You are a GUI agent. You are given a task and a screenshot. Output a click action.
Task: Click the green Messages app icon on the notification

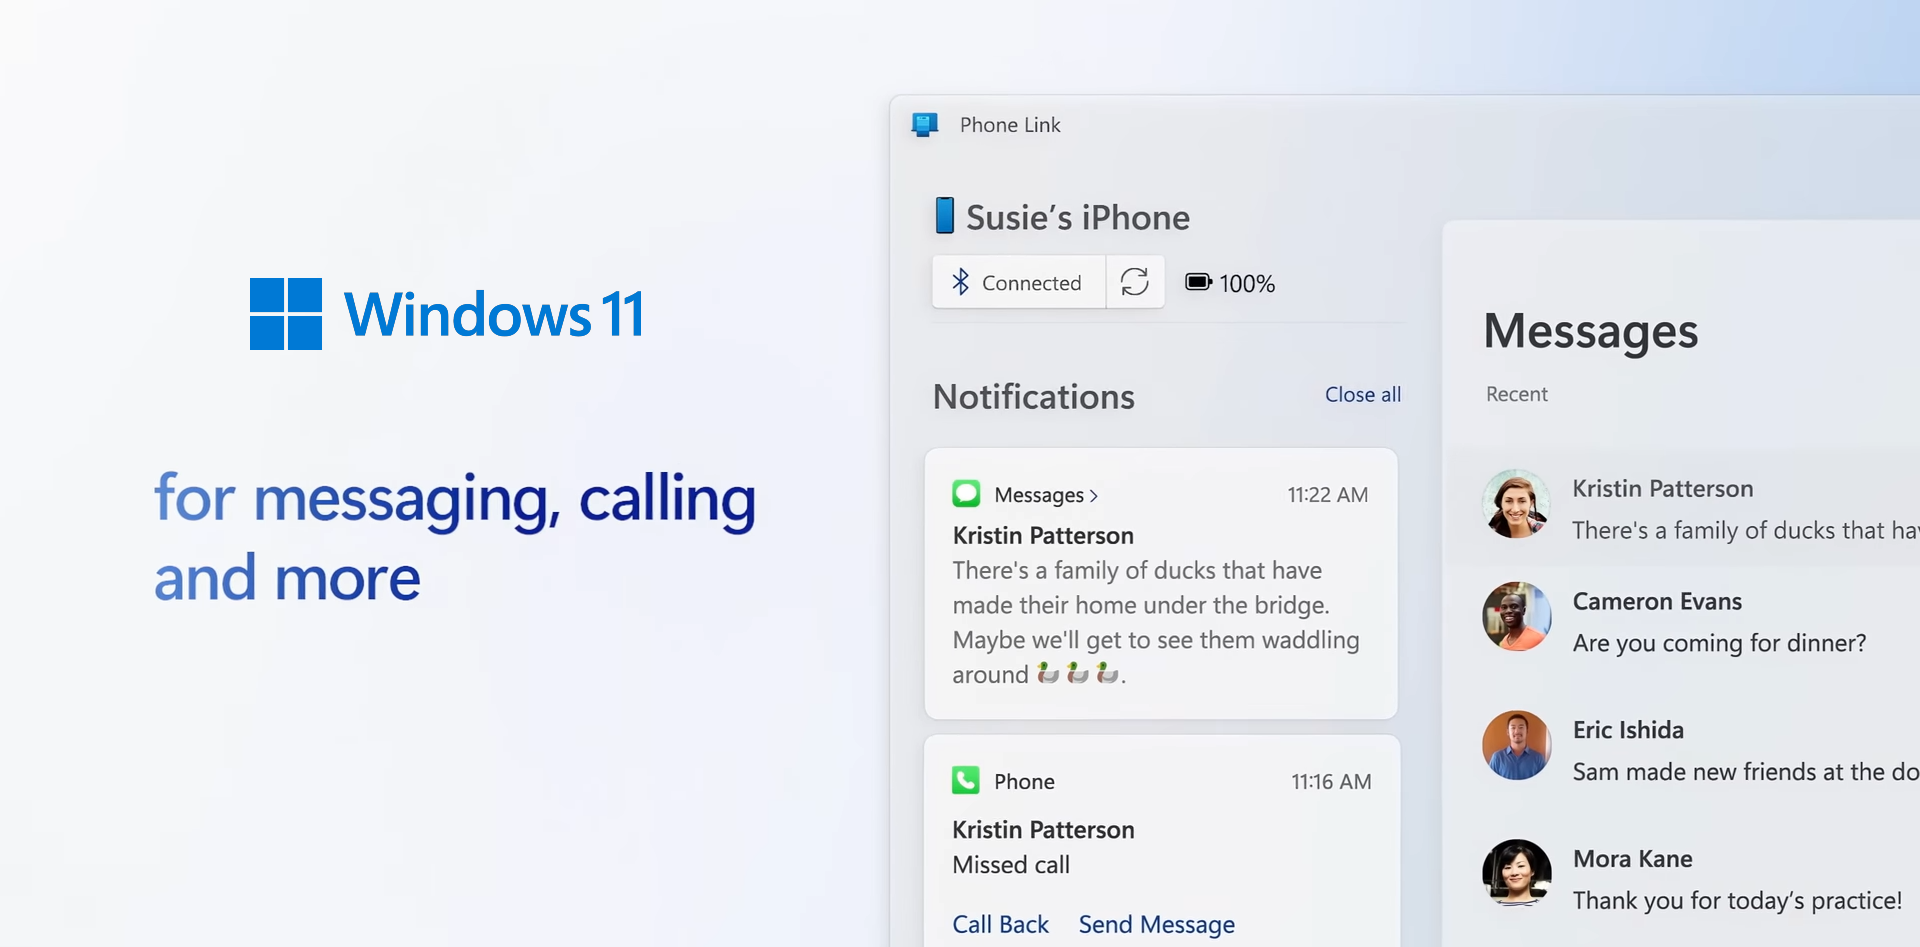(x=965, y=493)
